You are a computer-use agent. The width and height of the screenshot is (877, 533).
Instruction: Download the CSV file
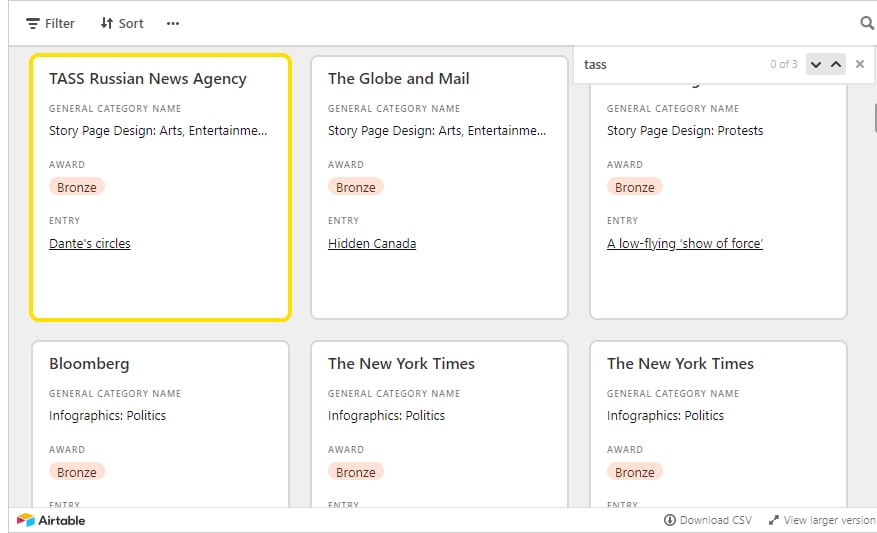708,521
